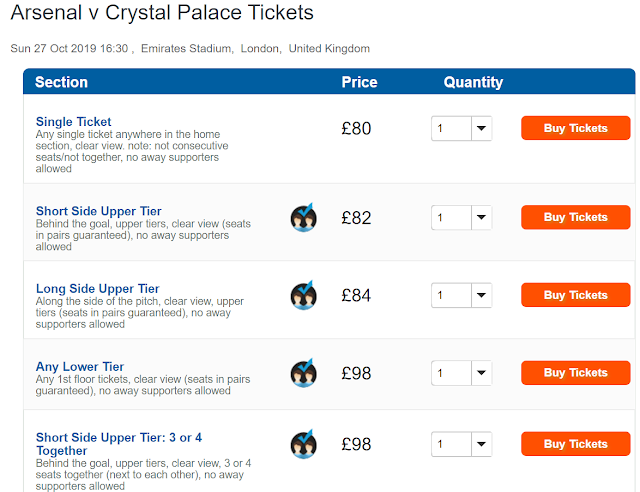Buy tickets for Any Lower Tier

point(575,373)
